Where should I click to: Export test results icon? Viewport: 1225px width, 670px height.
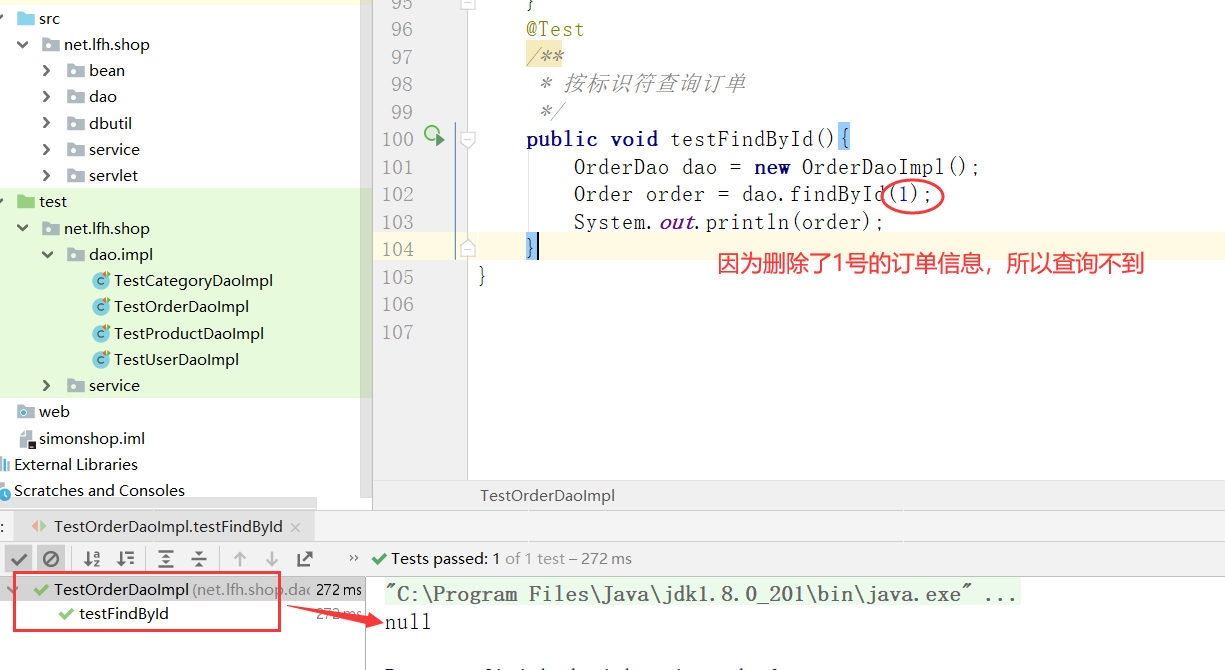click(305, 559)
